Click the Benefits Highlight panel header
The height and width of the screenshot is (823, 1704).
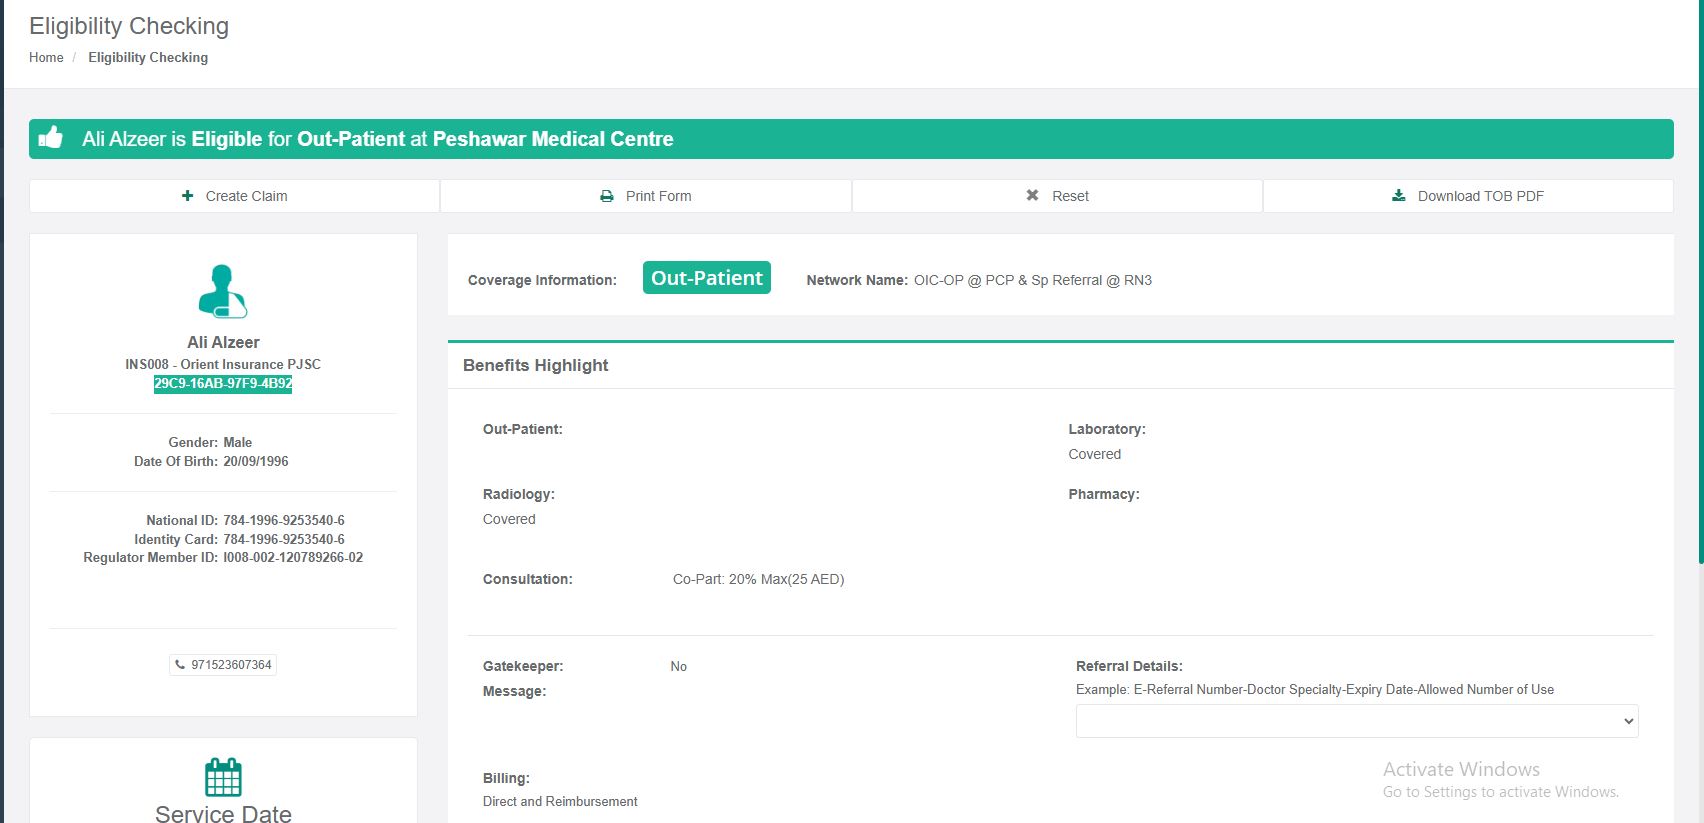[x=536, y=366]
